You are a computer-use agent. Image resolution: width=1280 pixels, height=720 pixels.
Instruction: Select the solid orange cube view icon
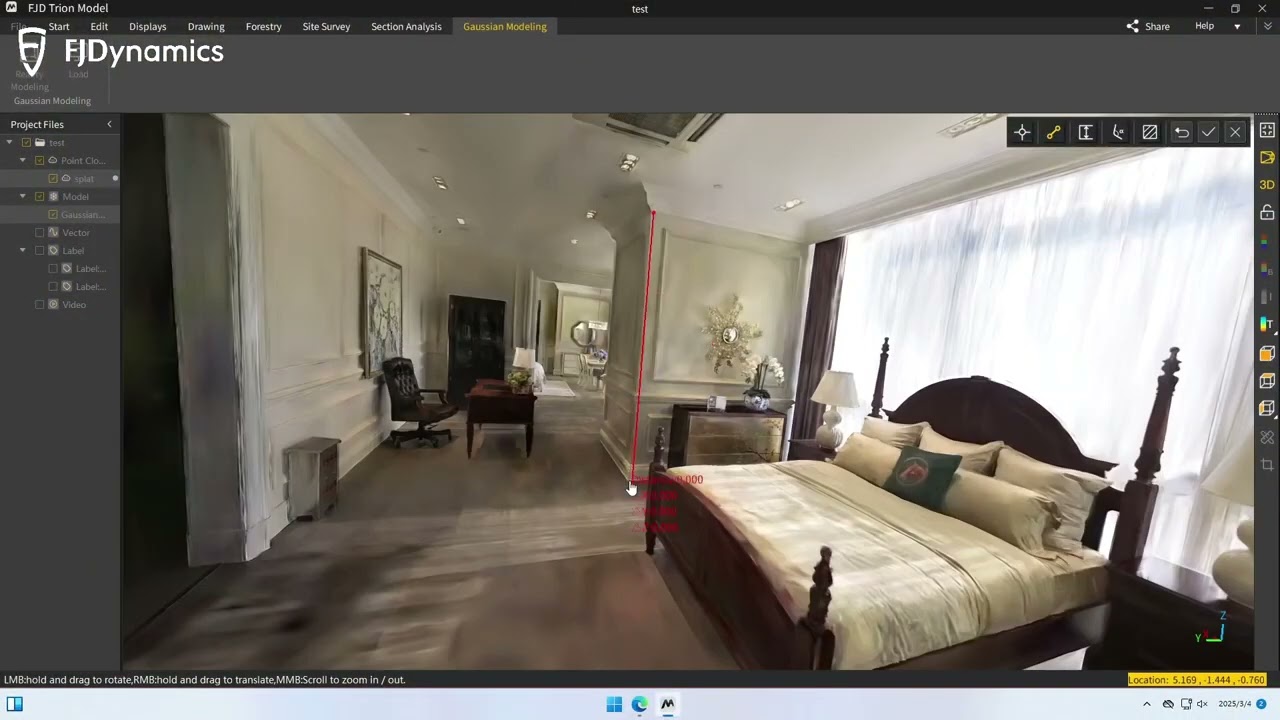(1267, 353)
